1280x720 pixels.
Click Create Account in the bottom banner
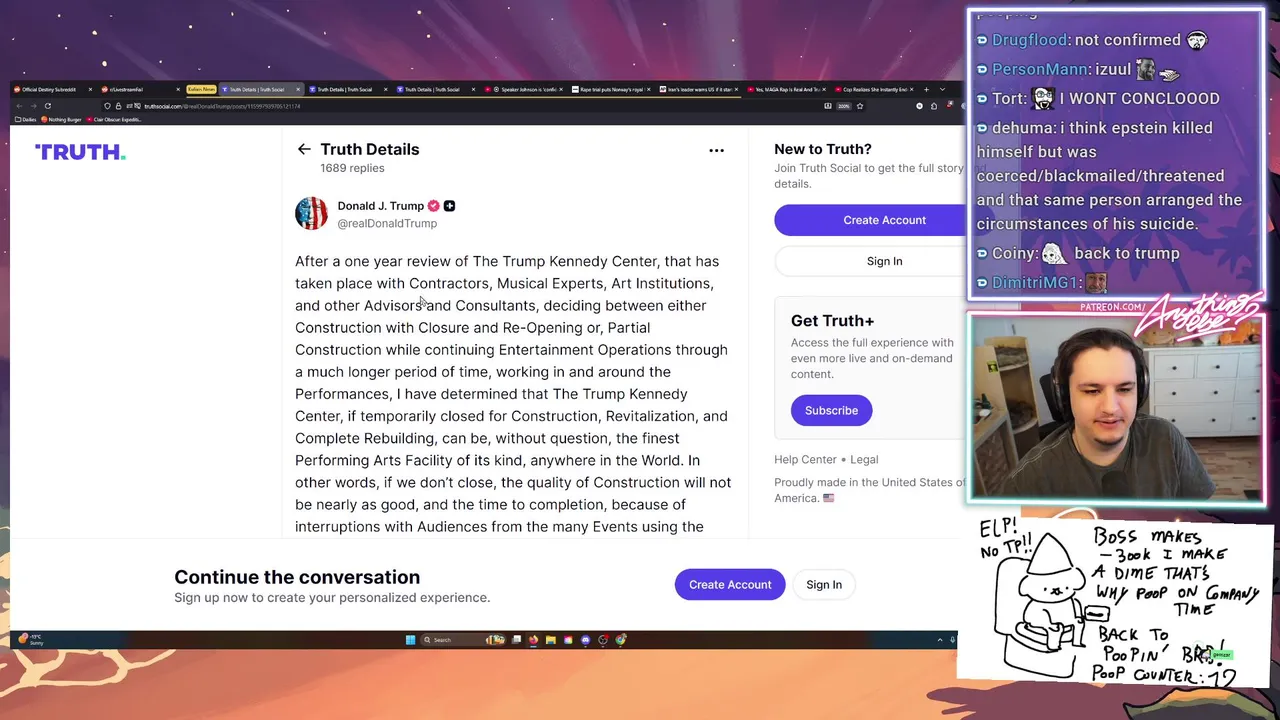[x=730, y=584]
